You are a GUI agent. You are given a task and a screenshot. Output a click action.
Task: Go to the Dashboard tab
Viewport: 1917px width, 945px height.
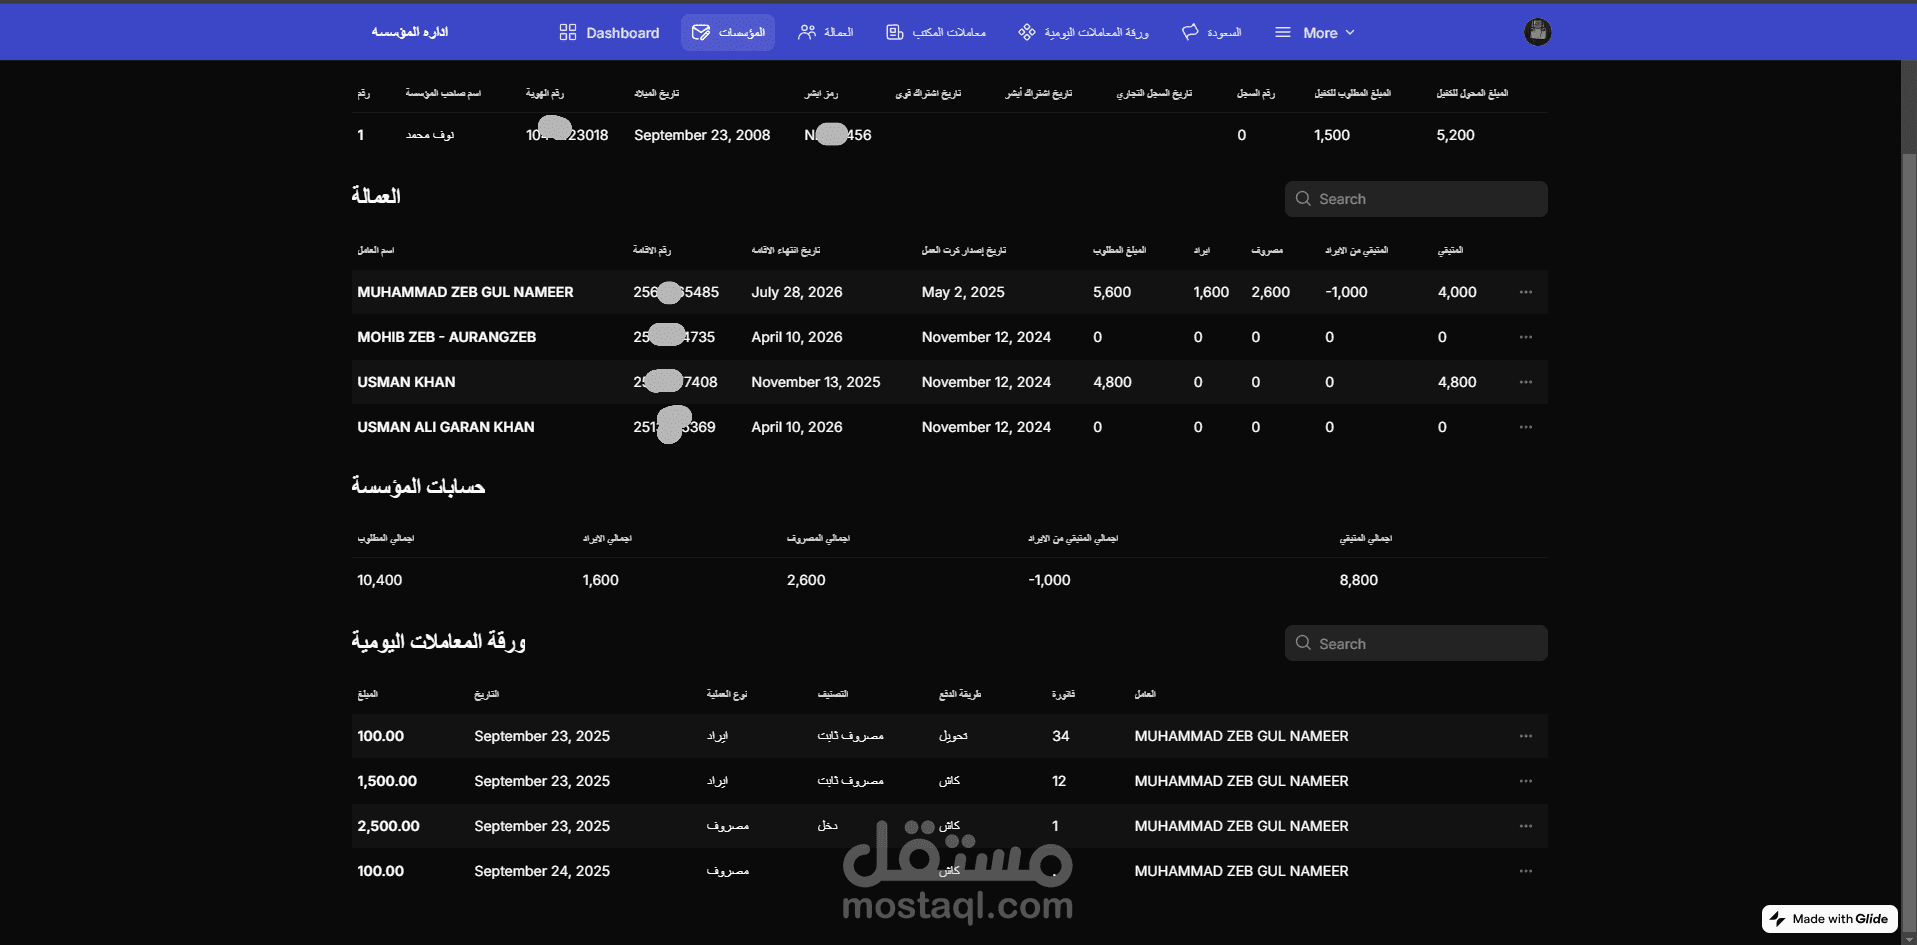[x=609, y=33]
